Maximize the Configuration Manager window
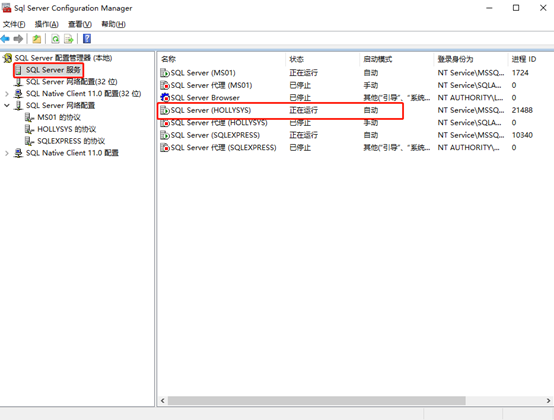Image resolution: width=554 pixels, height=420 pixels. pos(516,8)
